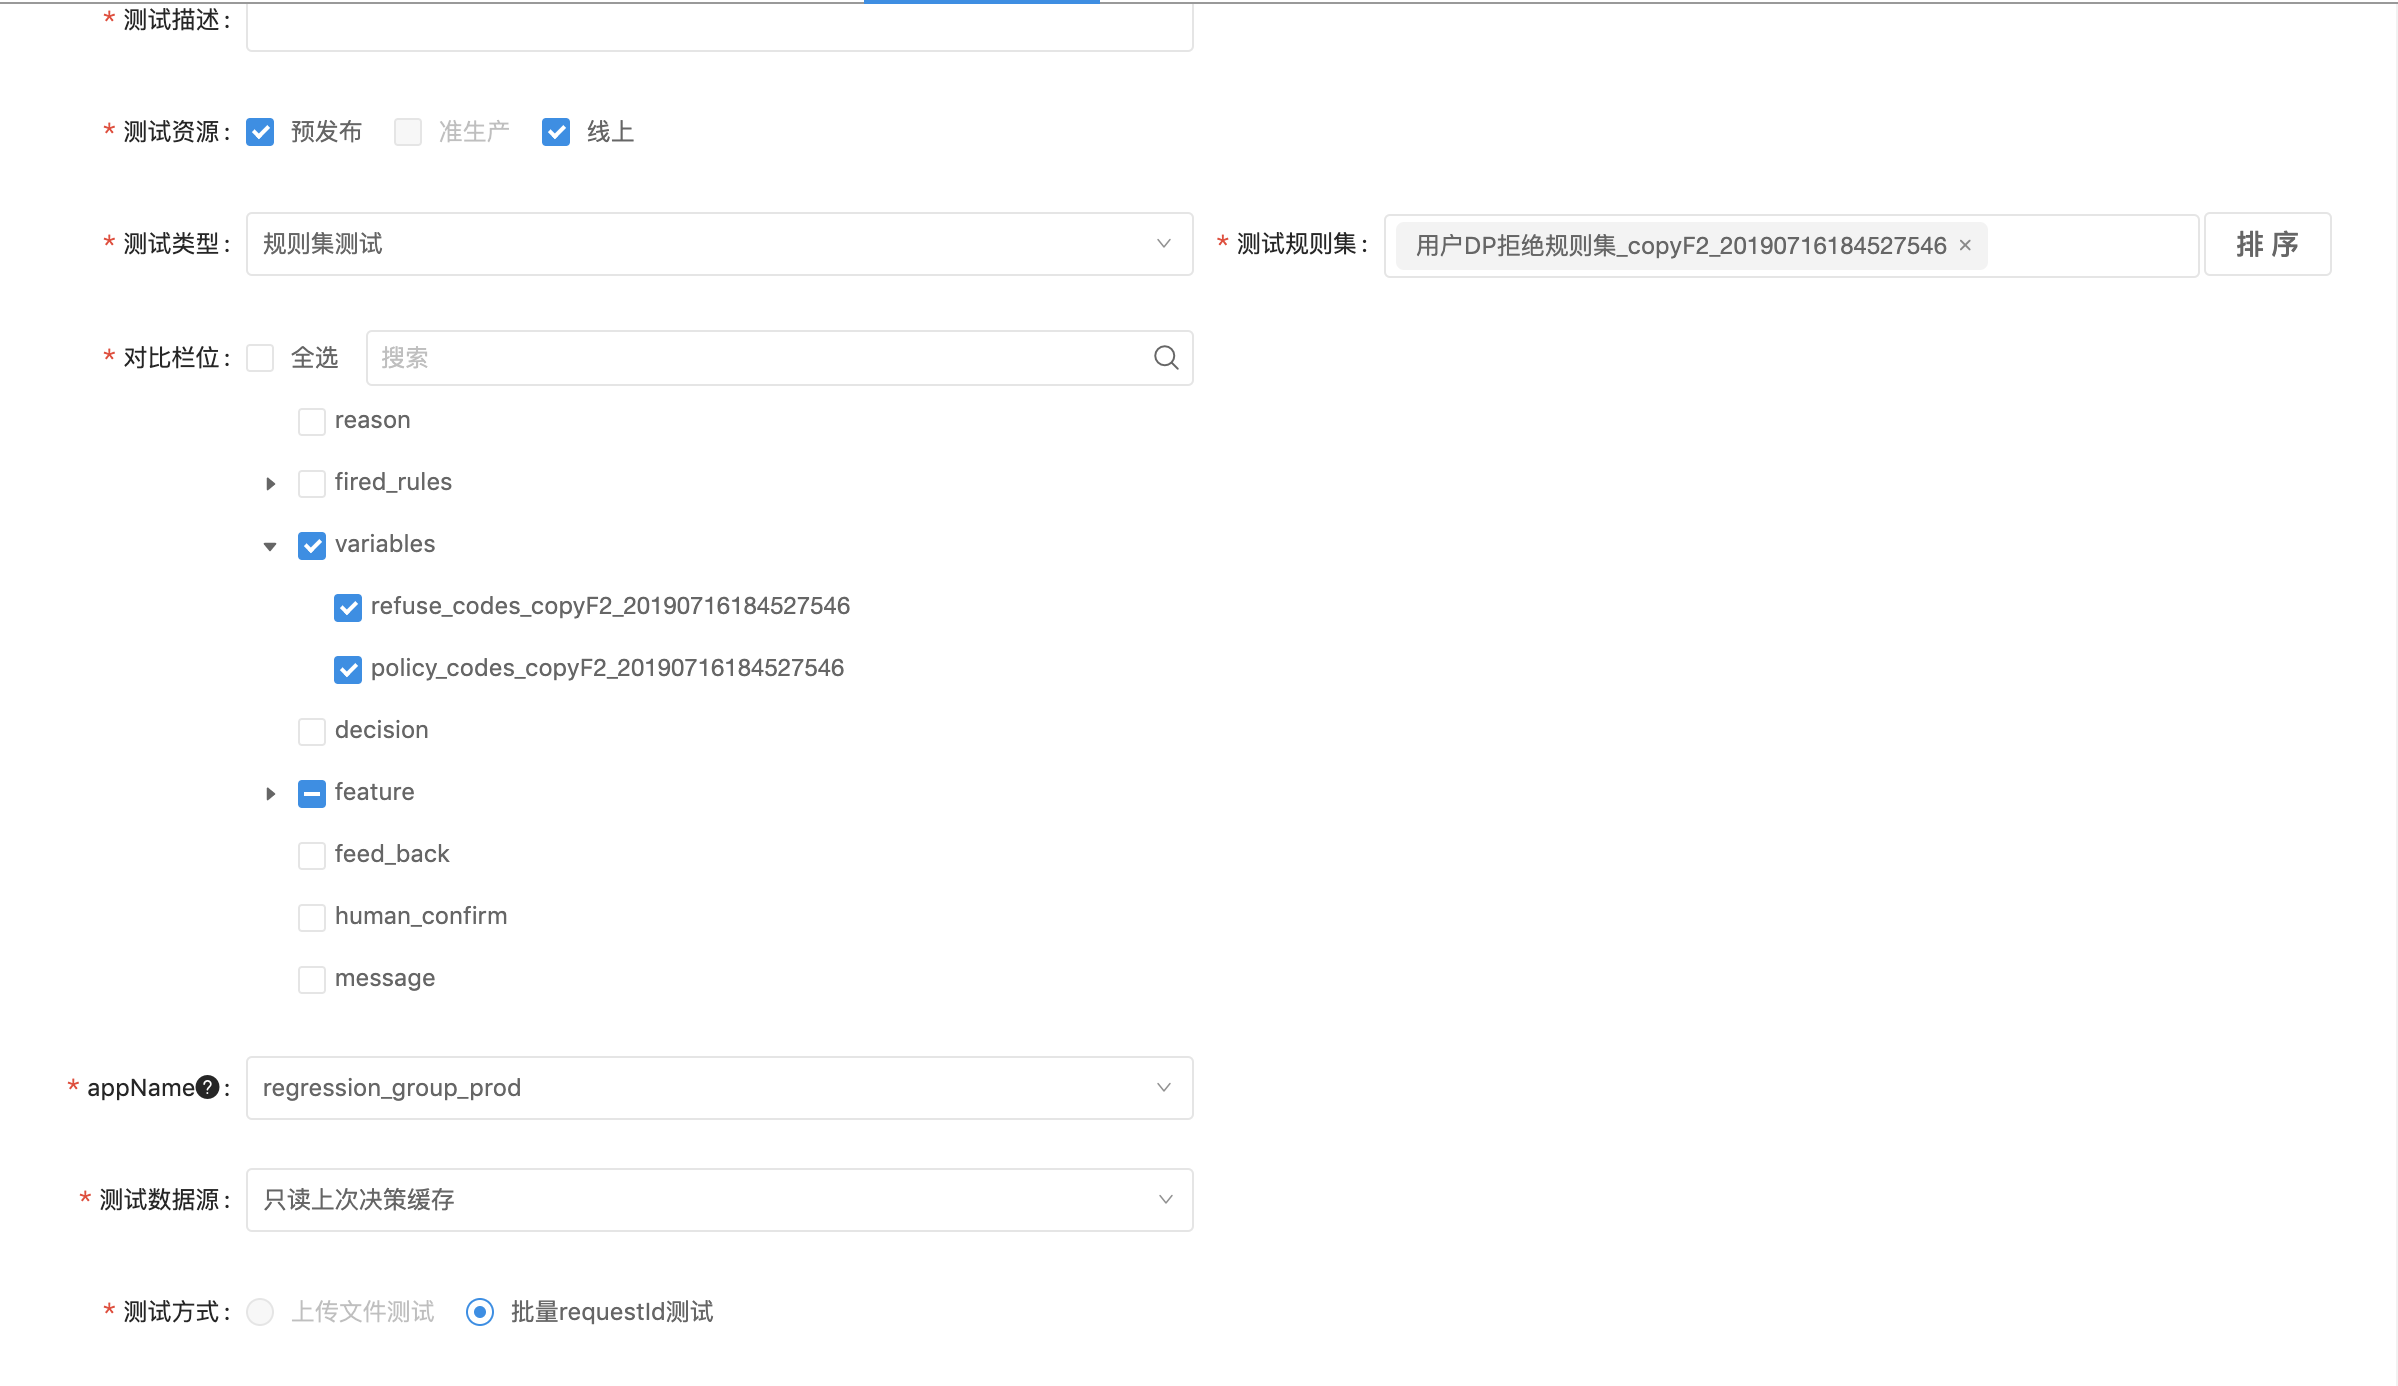Expand the feature tree node arrow

tap(270, 794)
